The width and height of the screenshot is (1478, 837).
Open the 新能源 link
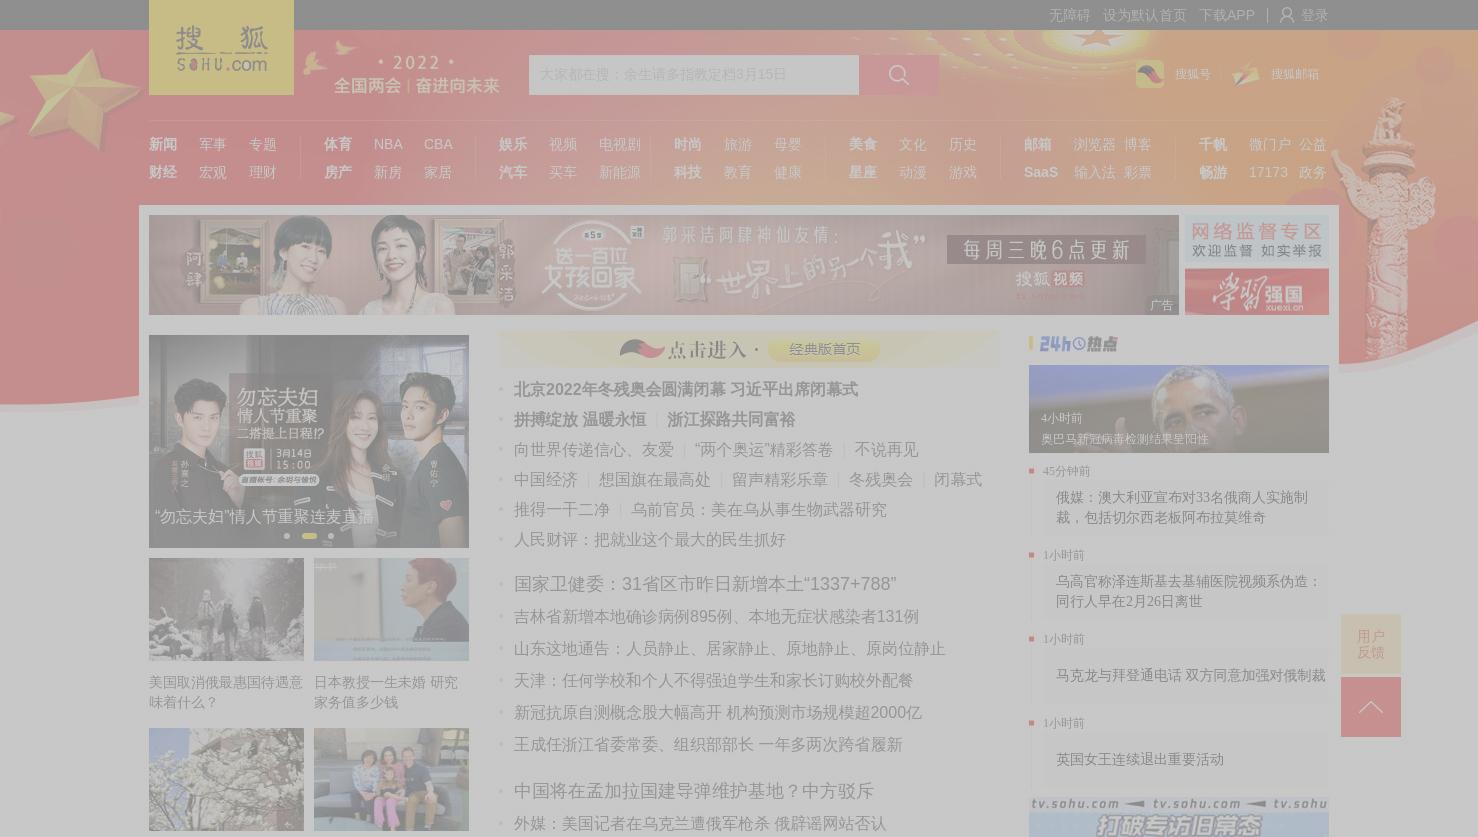click(620, 172)
